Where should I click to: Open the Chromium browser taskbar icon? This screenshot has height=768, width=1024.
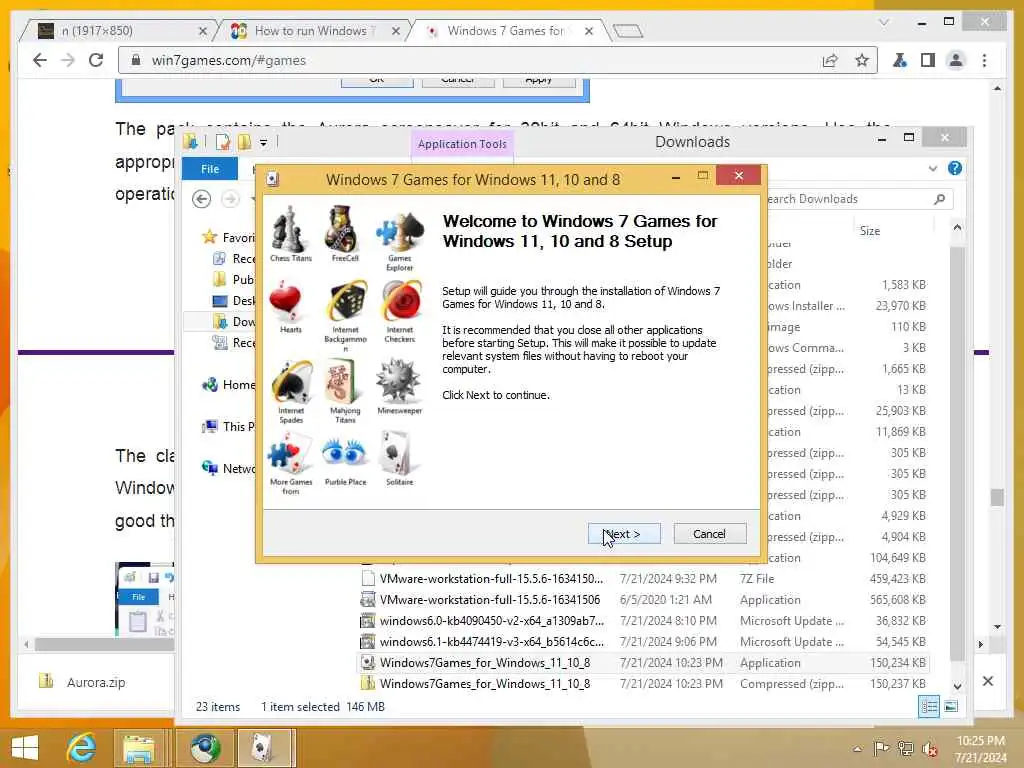click(205, 748)
